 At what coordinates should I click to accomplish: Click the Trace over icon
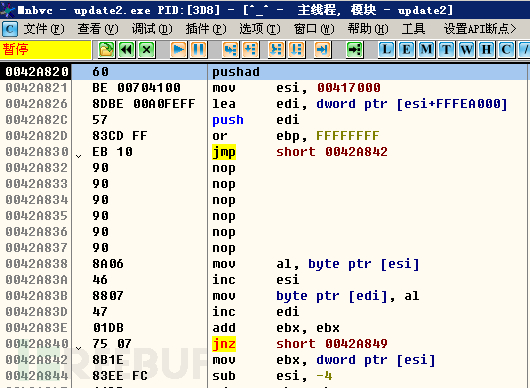click(x=296, y=50)
